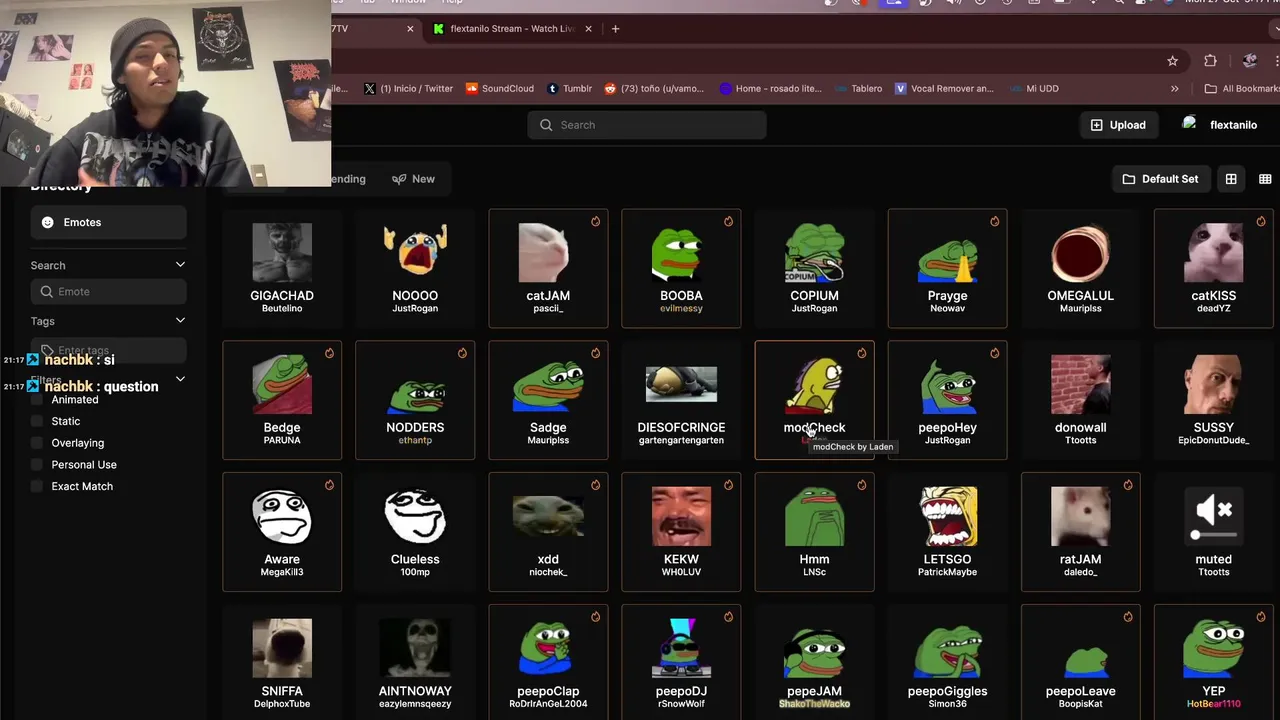Open the pepeJAM emote

coord(814,662)
